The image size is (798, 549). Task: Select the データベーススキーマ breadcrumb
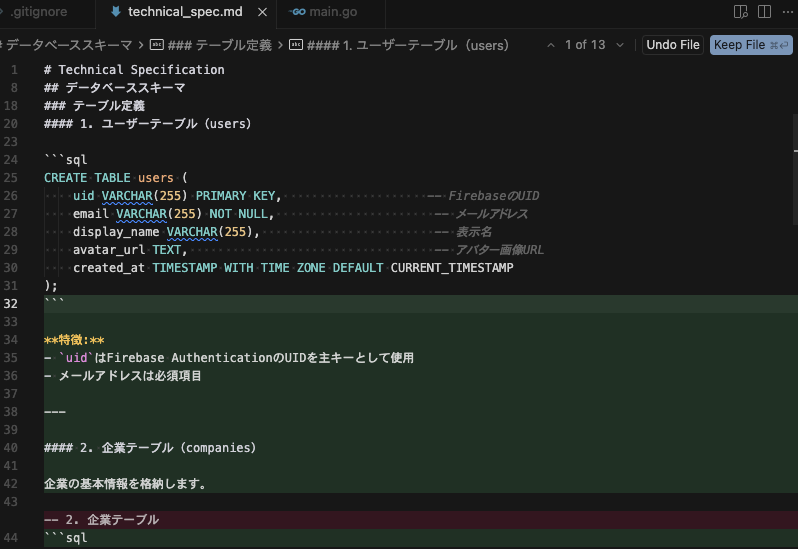[x=69, y=45]
